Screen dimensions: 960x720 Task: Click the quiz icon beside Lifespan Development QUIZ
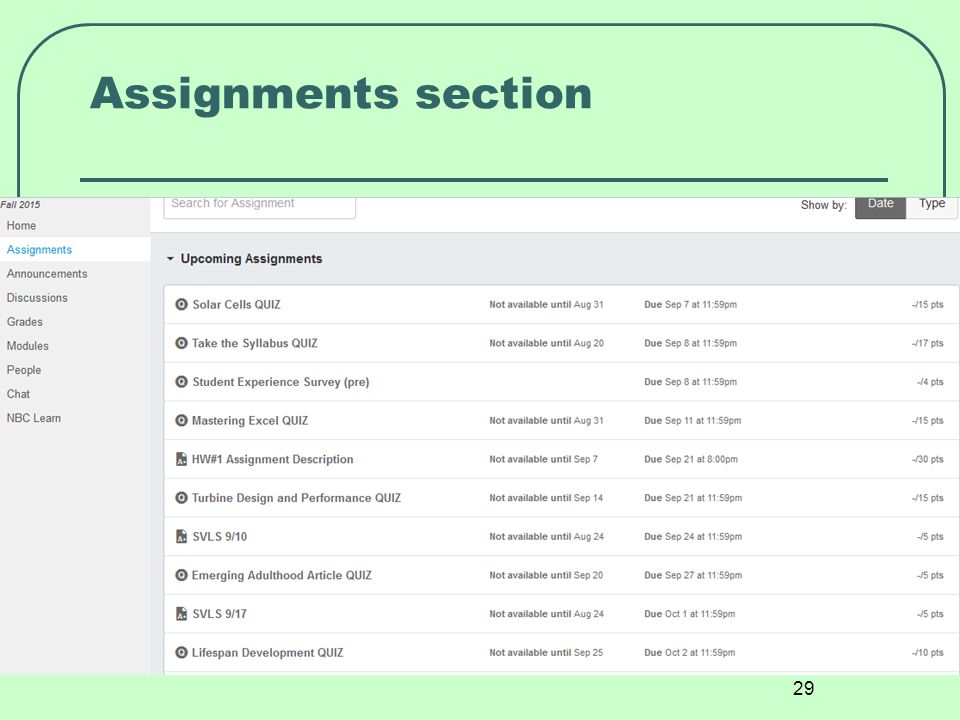181,652
